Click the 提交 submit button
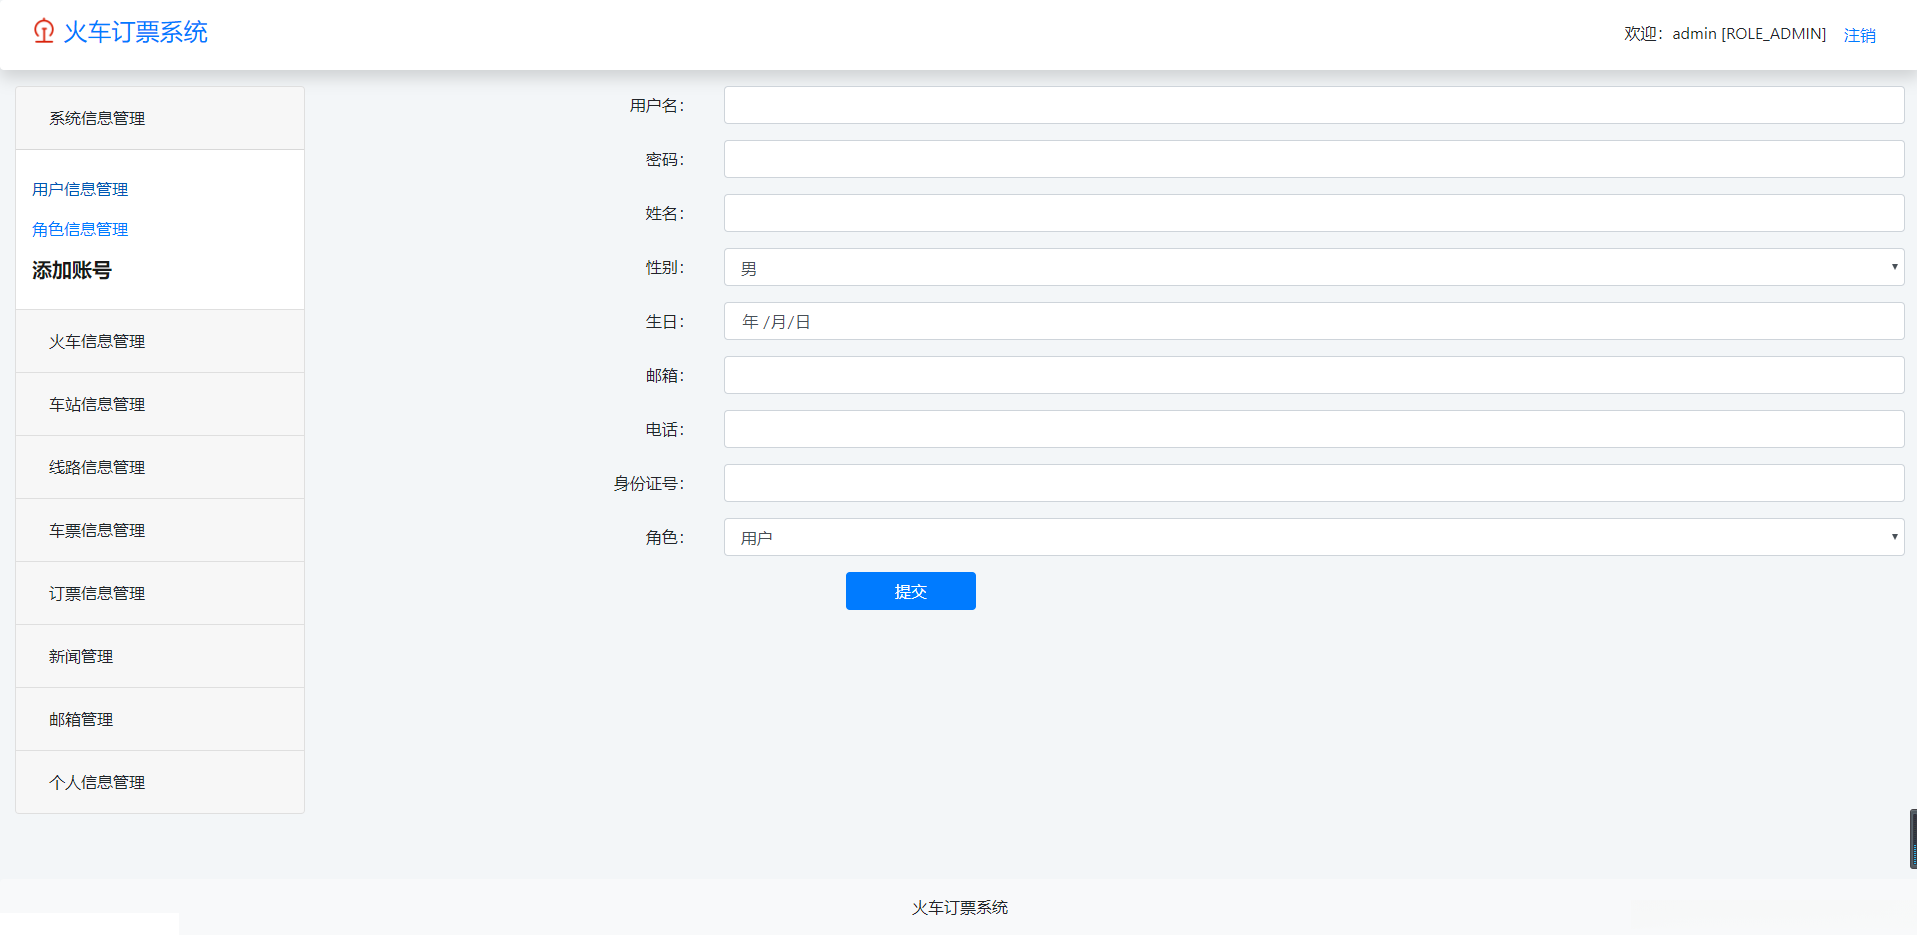1917x935 pixels. tap(910, 591)
